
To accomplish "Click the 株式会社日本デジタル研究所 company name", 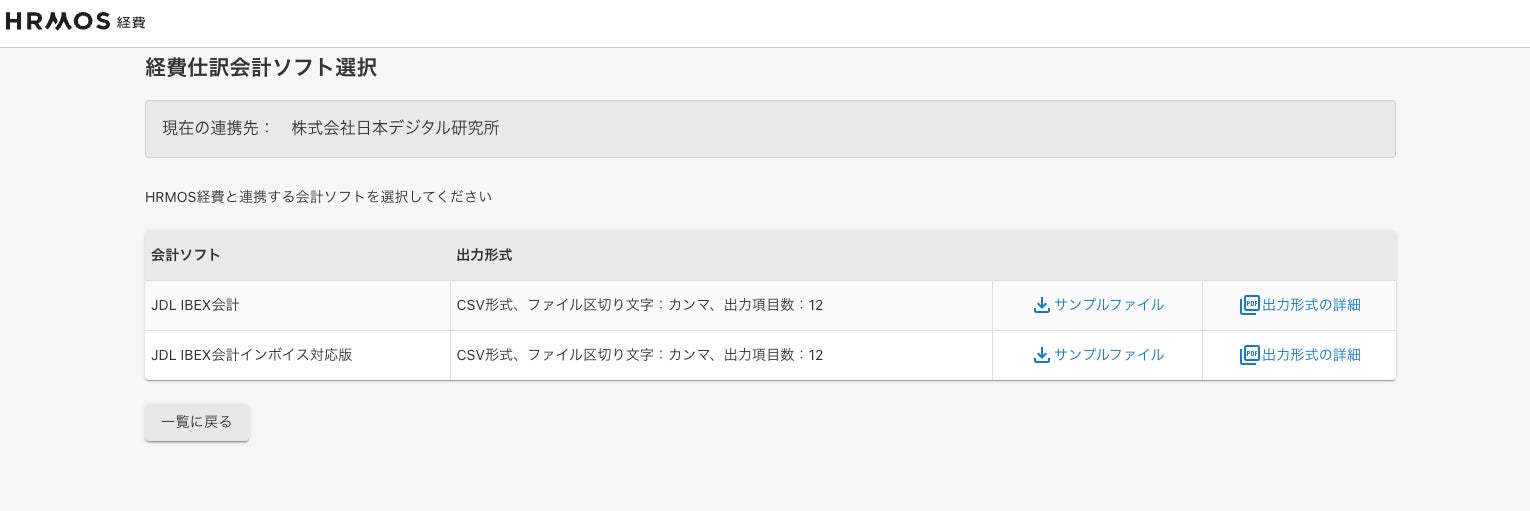I will click(395, 128).
